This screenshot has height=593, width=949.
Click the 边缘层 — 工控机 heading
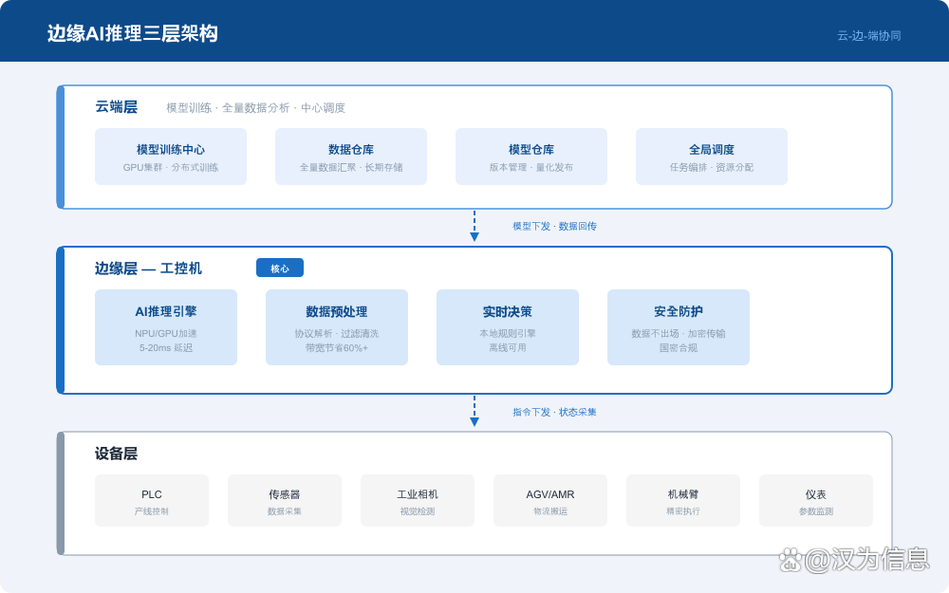tap(148, 268)
